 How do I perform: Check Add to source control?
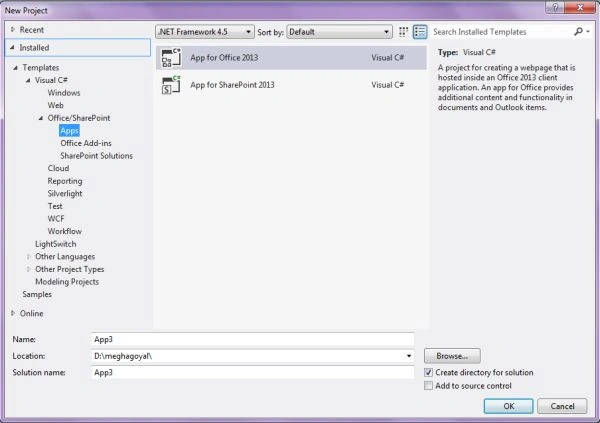click(x=429, y=385)
